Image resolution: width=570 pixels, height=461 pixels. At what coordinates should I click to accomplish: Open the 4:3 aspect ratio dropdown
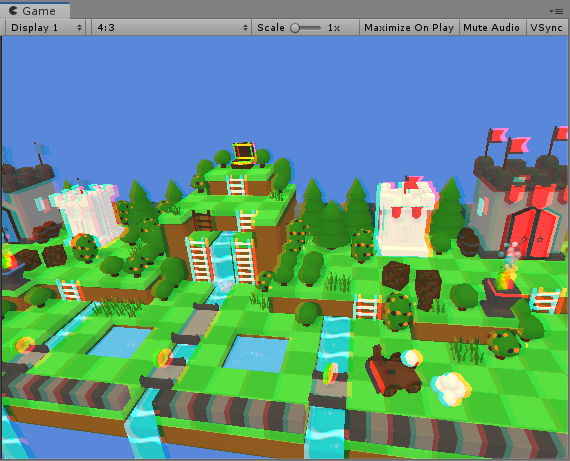tap(171, 28)
